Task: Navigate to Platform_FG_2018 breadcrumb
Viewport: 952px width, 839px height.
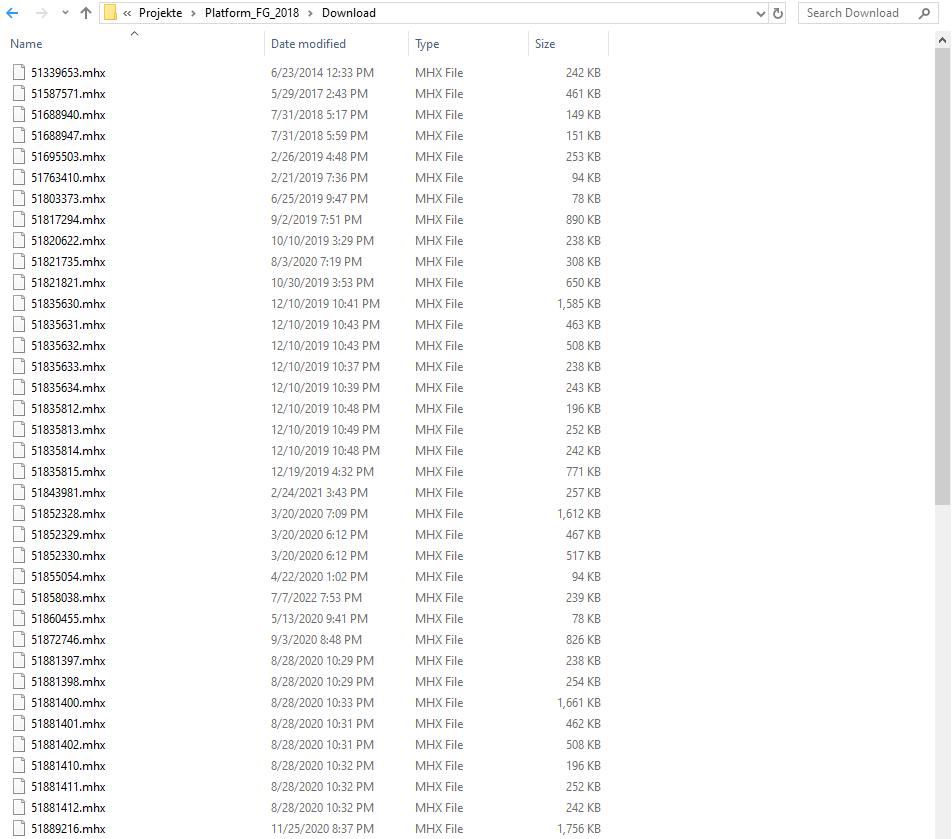Action: click(252, 13)
